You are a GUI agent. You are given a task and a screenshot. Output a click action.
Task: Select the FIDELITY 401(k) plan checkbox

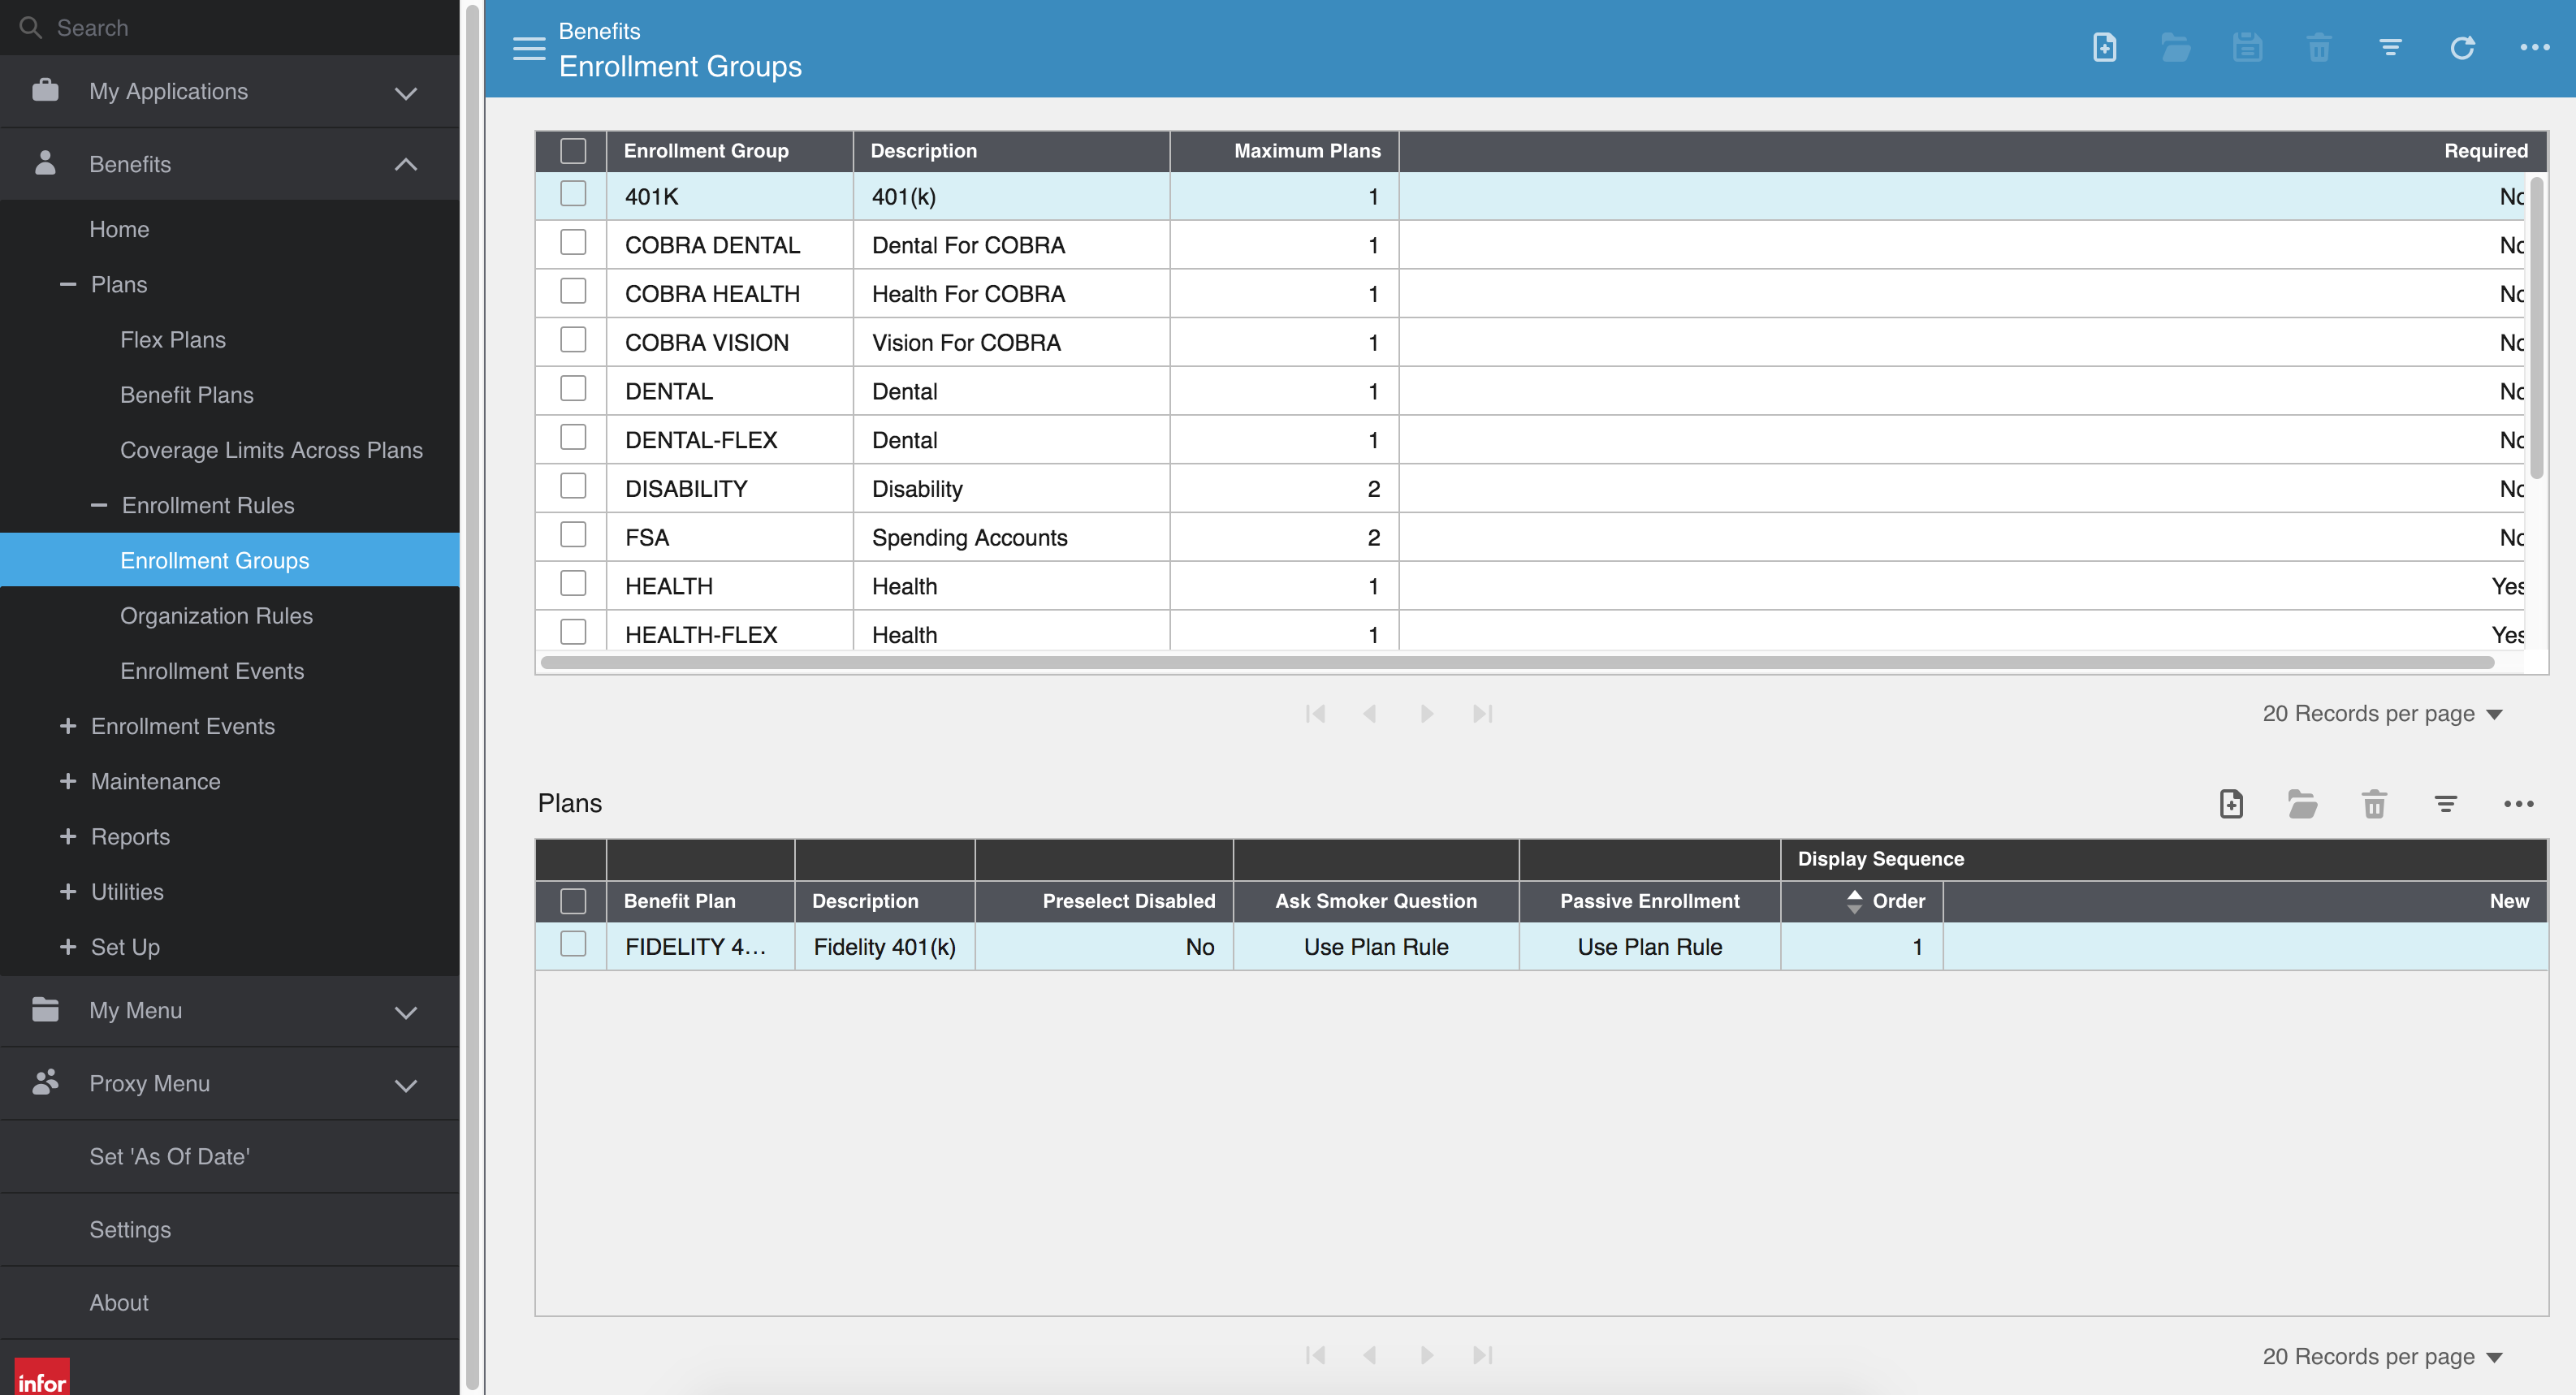[x=573, y=944]
